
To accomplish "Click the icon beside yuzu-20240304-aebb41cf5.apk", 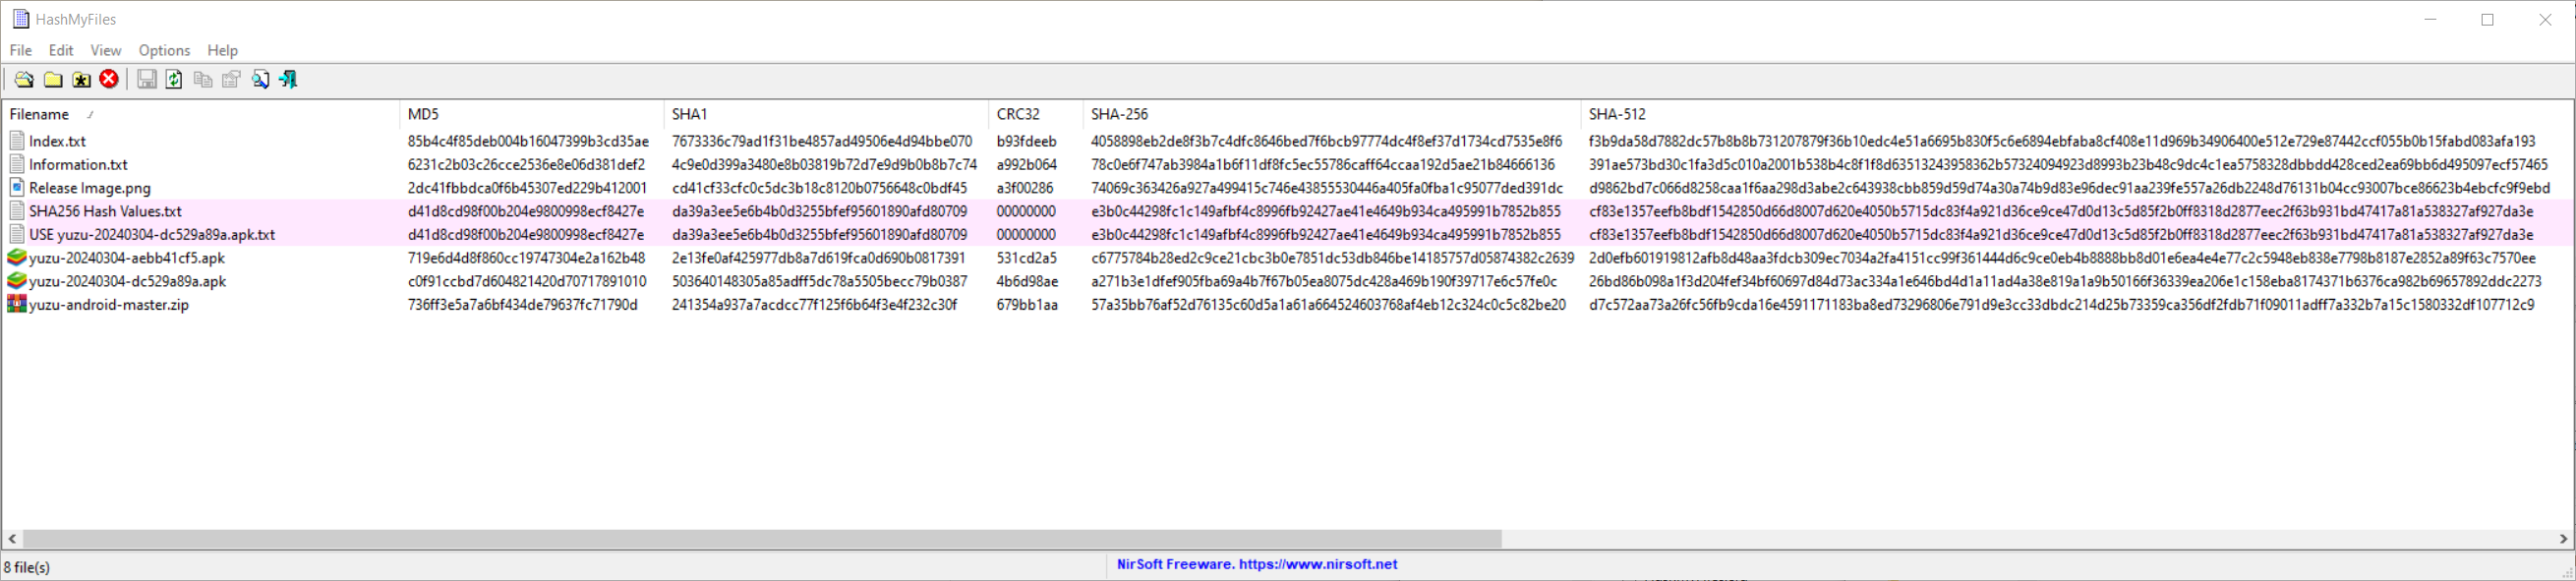I will 17,257.
